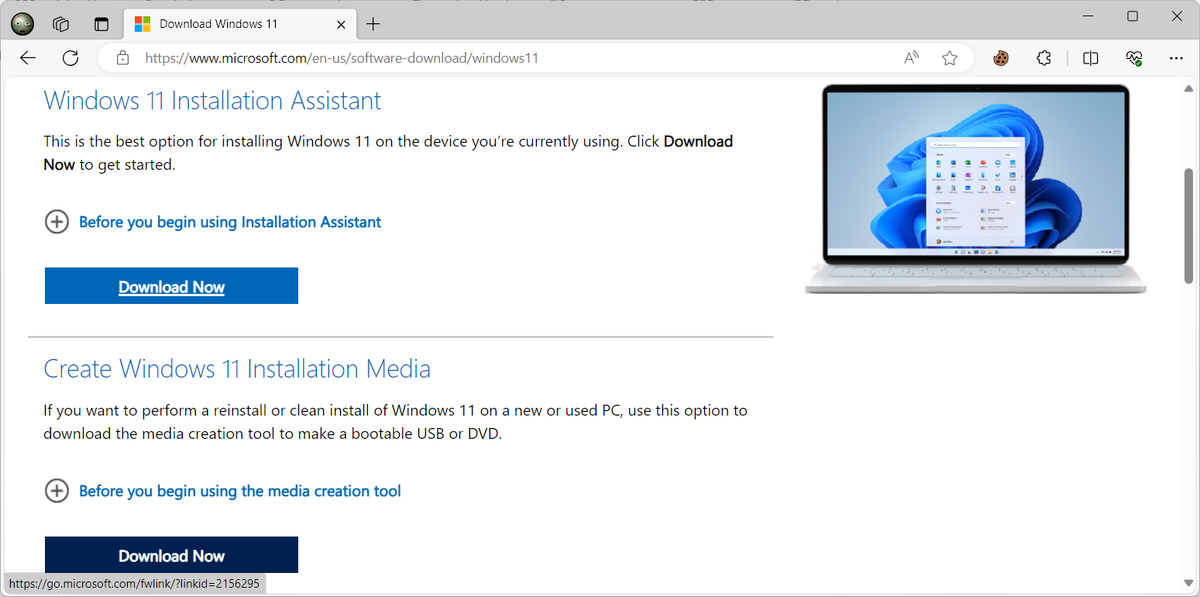The width and height of the screenshot is (1200, 597).
Task: Open the Settings and more menu
Action: (1177, 58)
